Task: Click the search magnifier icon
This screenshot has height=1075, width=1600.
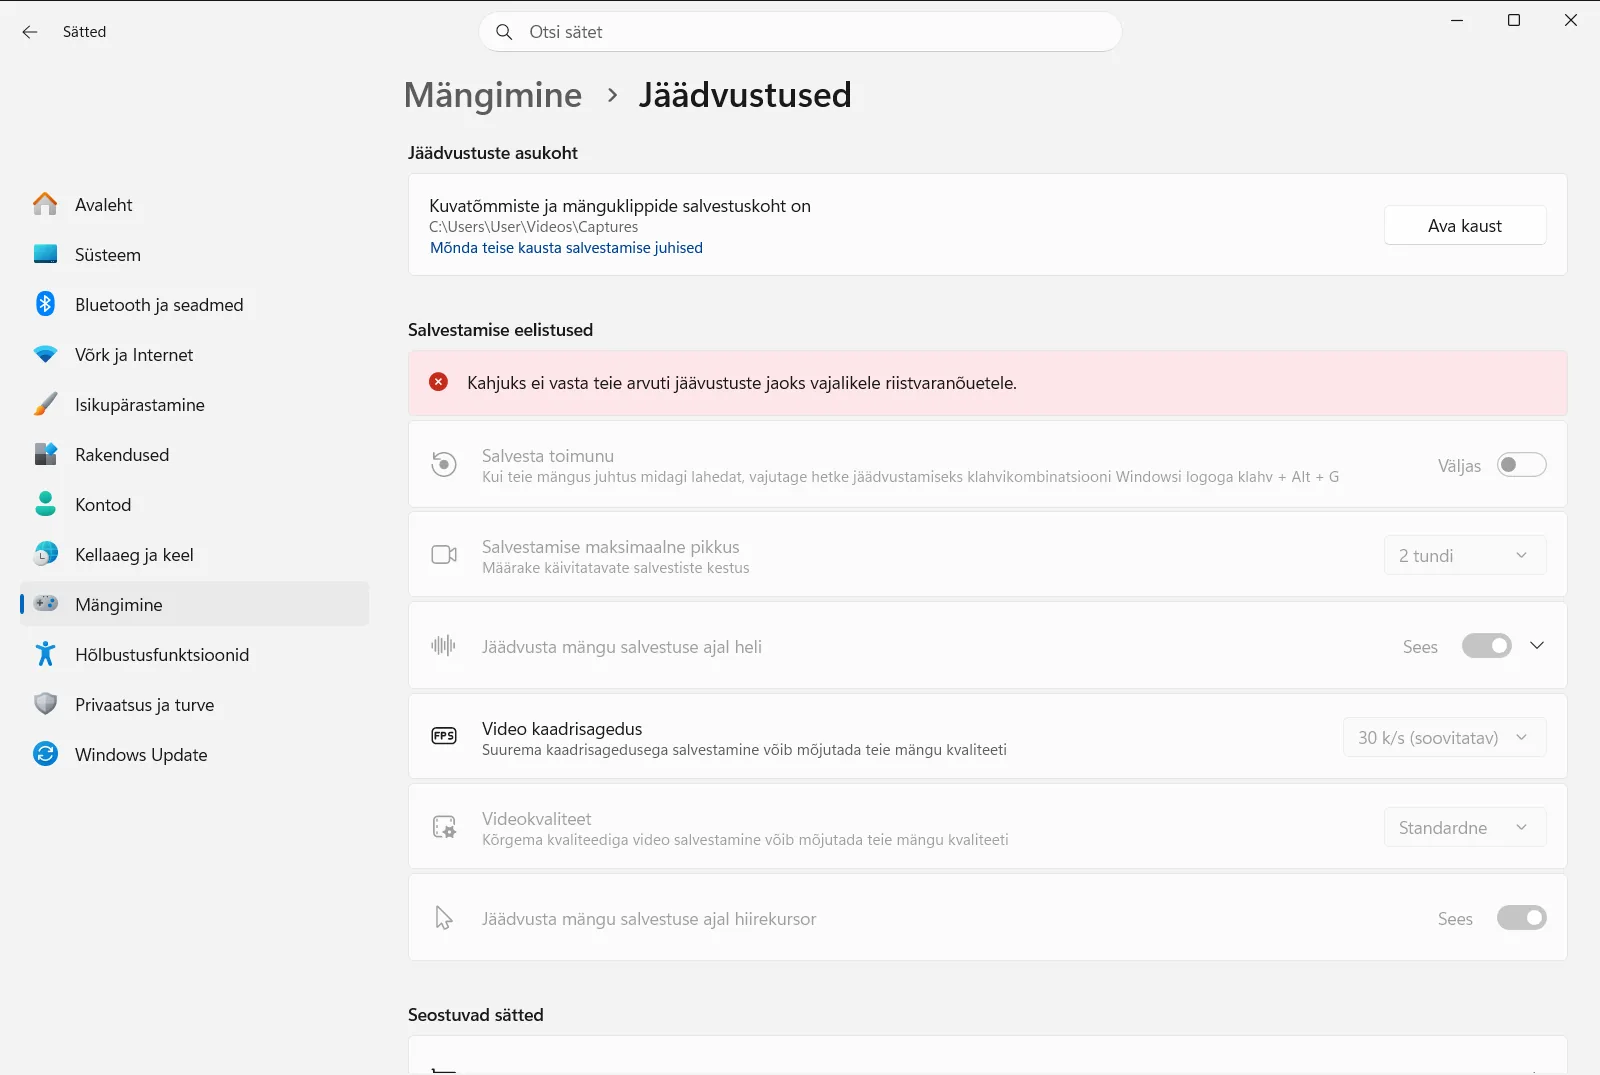Action: tap(505, 32)
